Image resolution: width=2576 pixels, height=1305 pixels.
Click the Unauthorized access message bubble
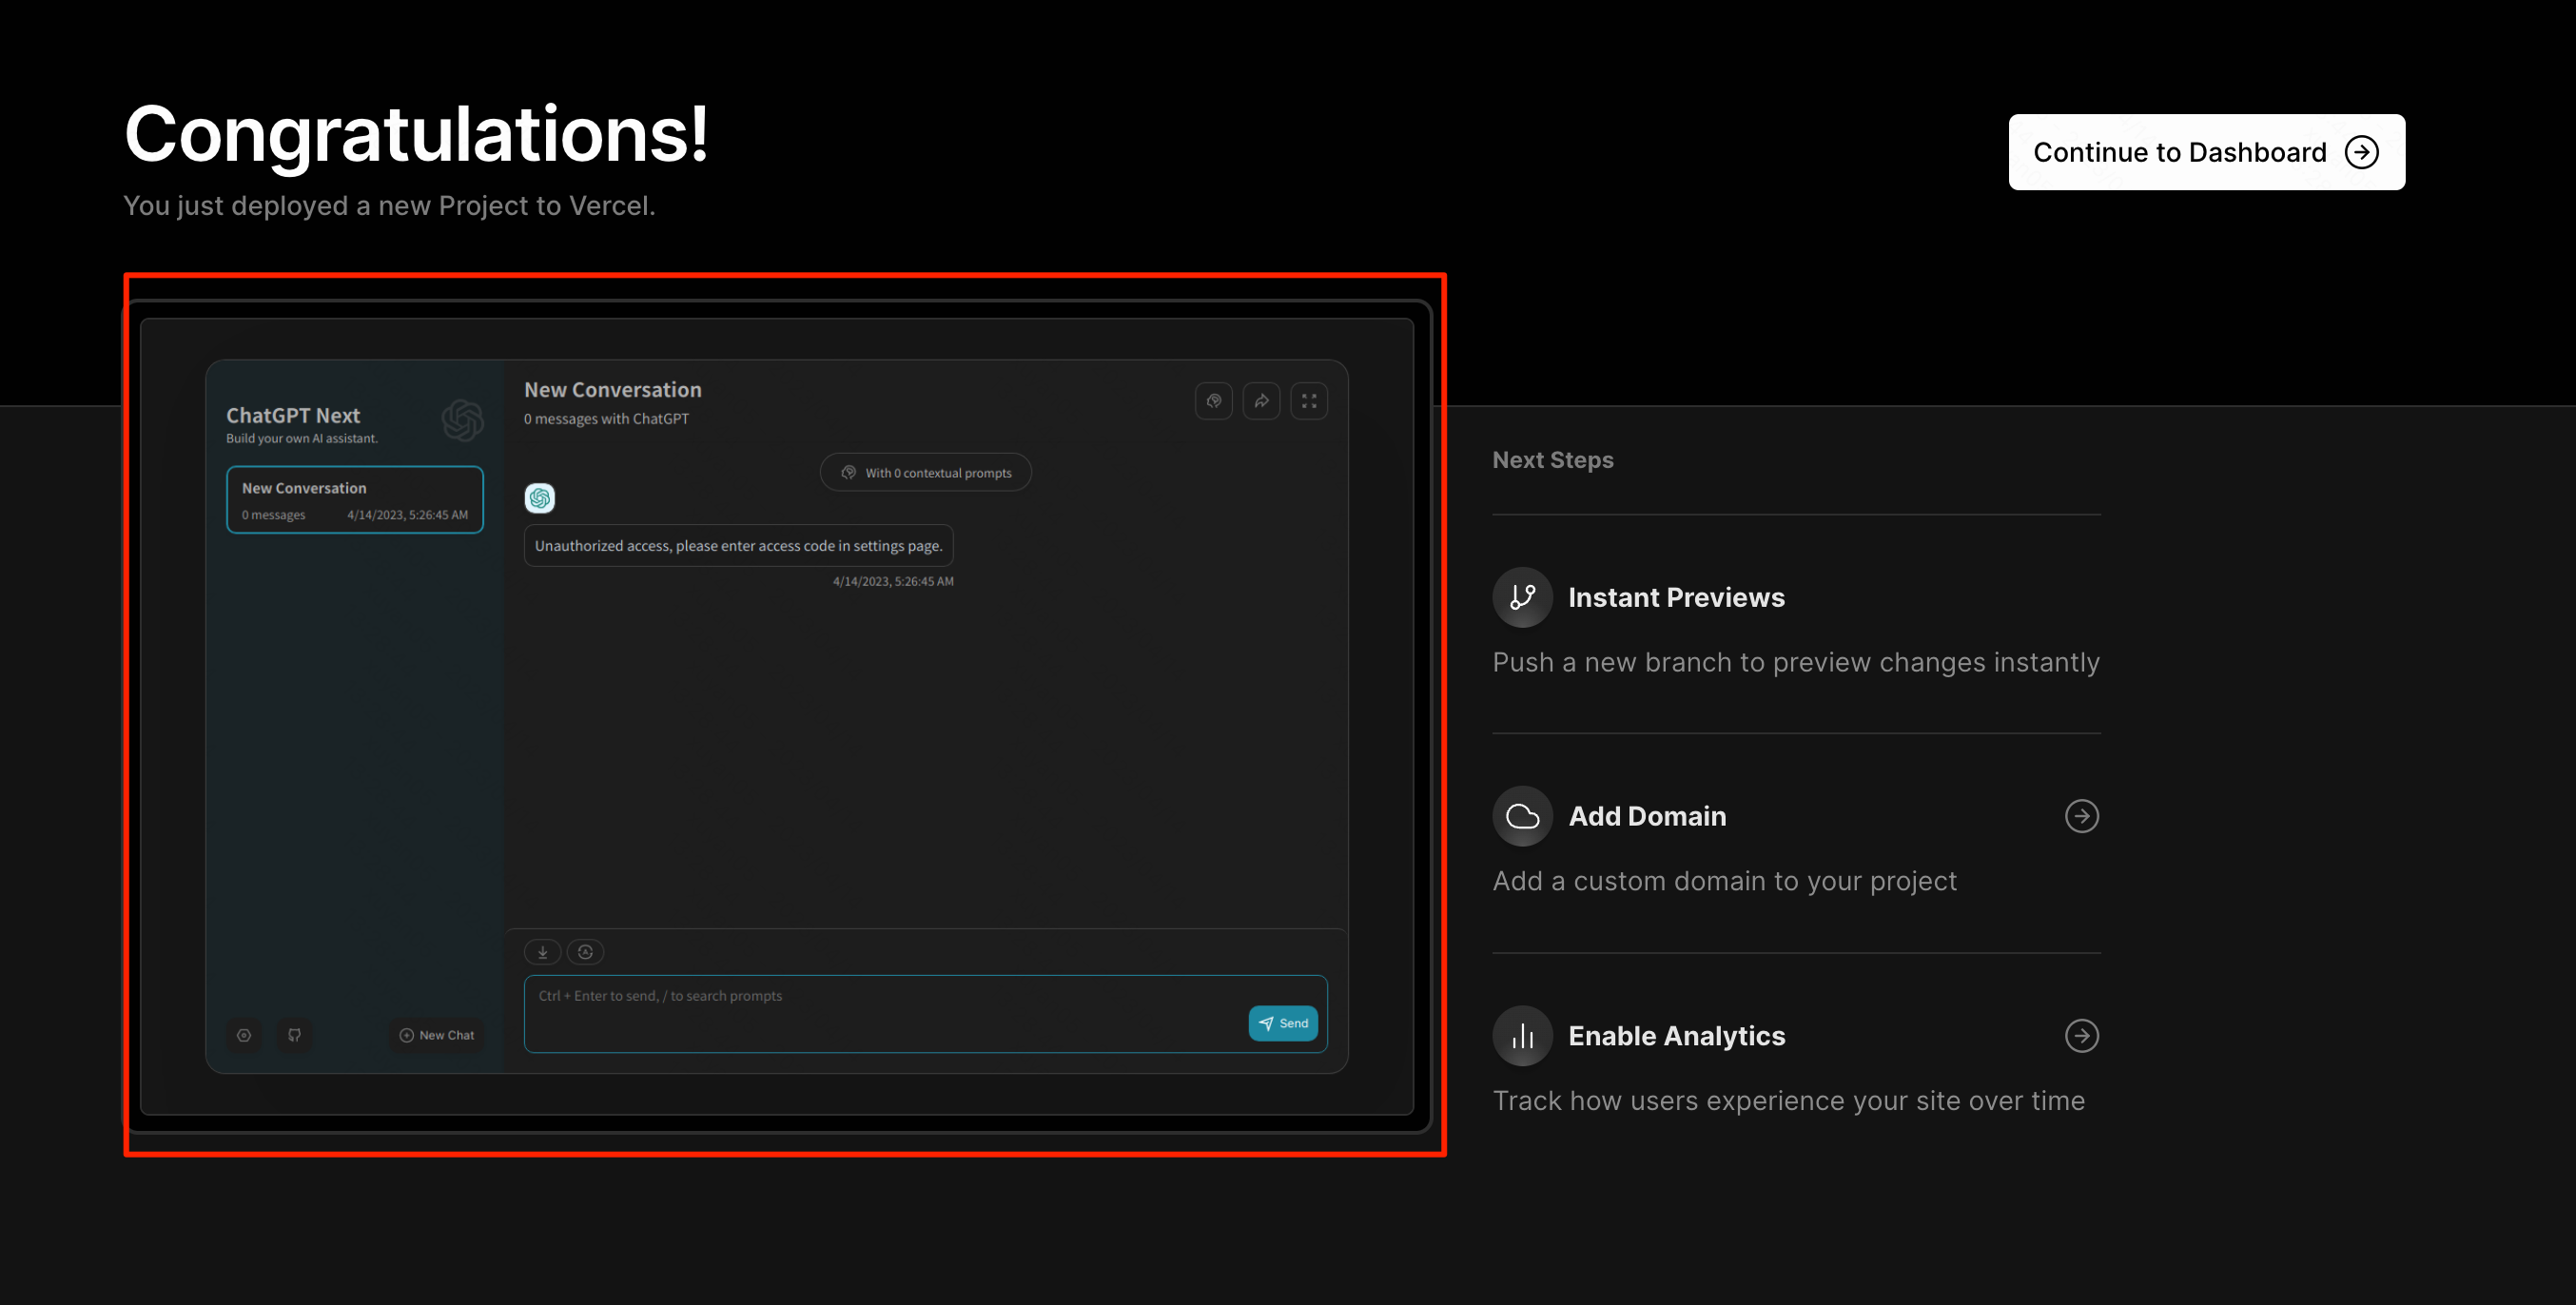(738, 545)
